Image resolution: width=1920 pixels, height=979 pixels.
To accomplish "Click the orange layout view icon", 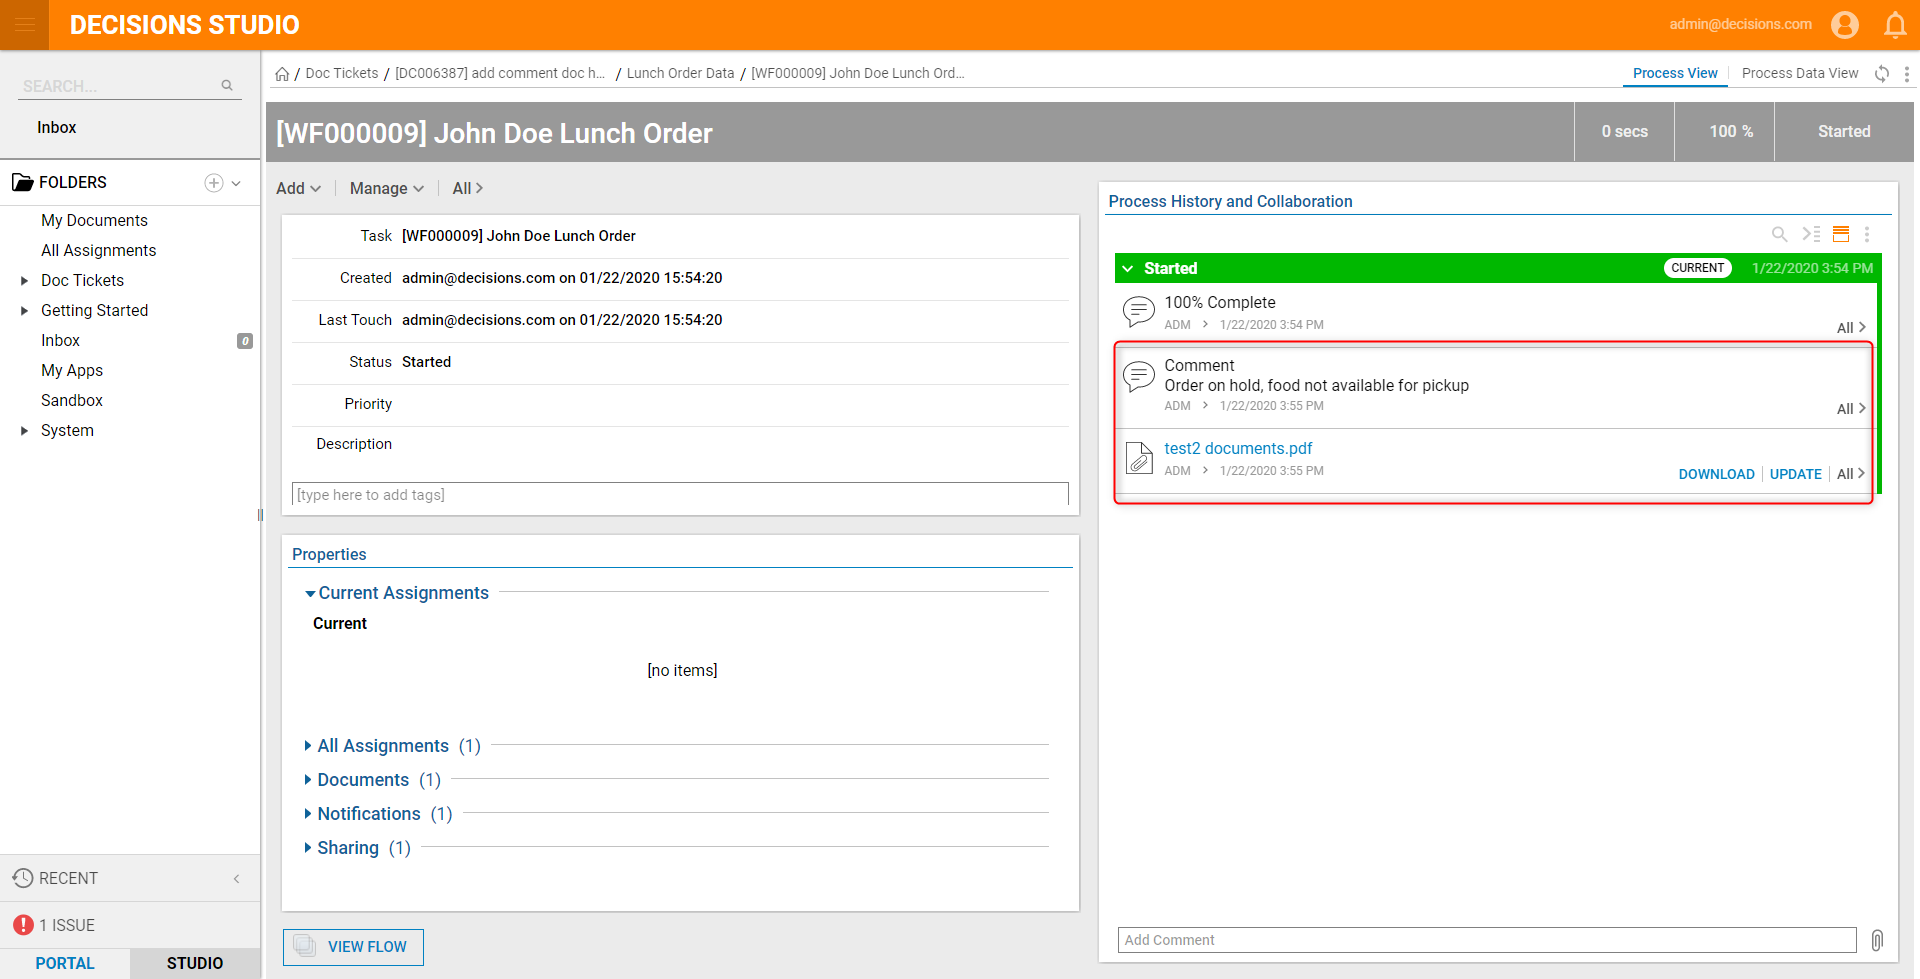I will [x=1841, y=234].
